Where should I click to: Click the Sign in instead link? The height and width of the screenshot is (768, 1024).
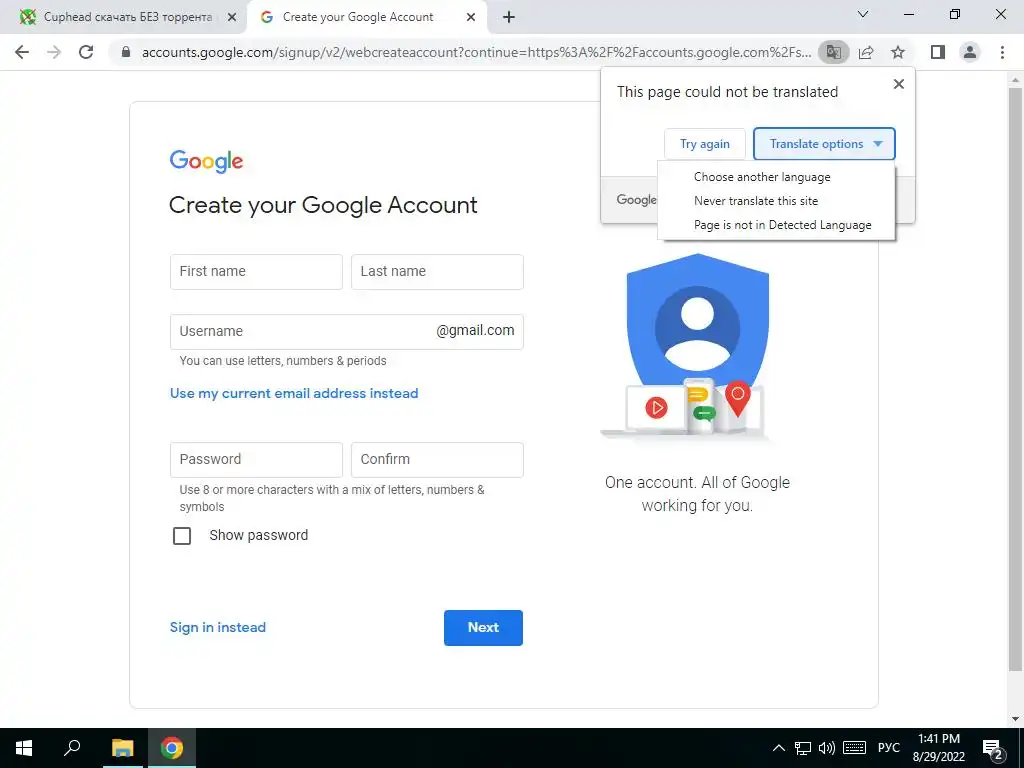coord(217,628)
